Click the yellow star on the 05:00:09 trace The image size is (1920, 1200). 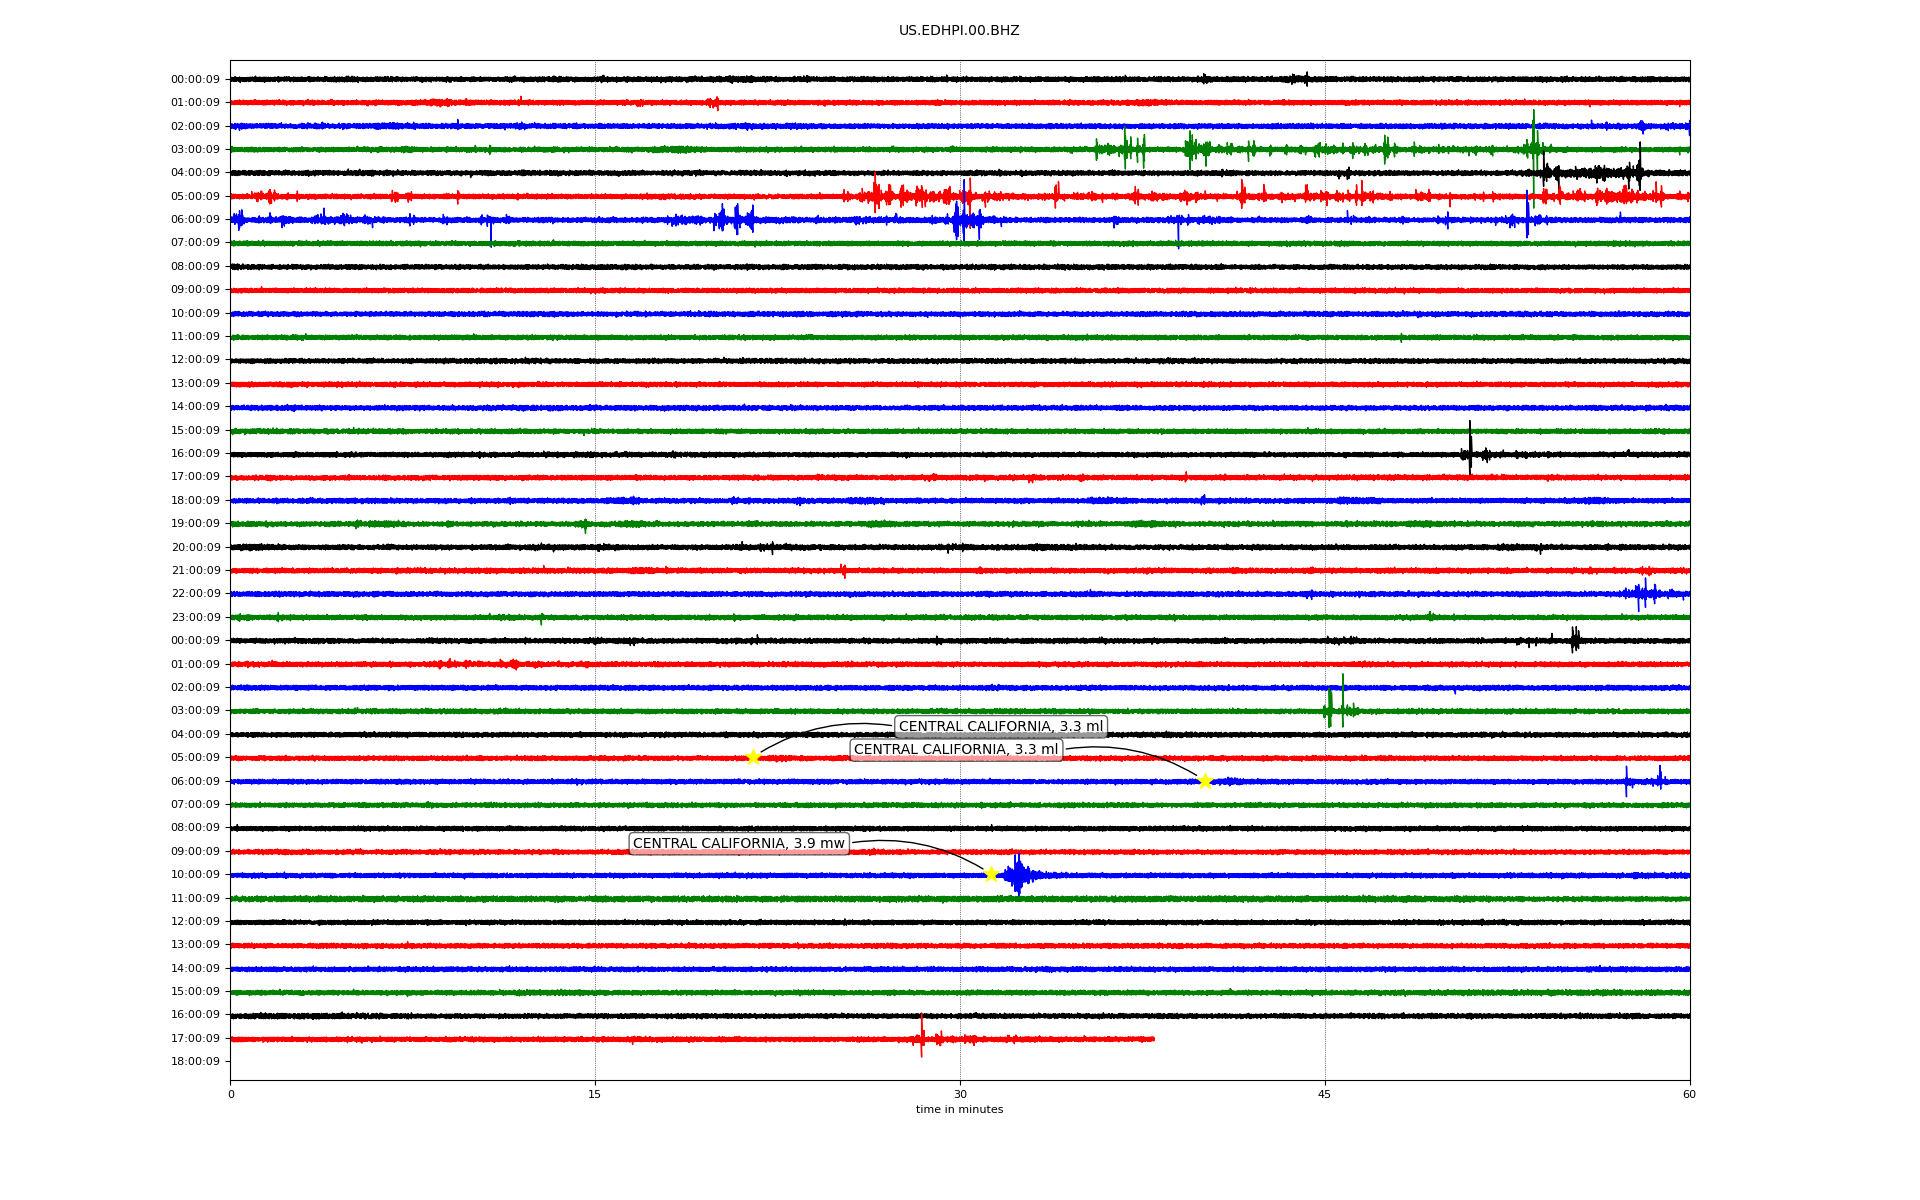click(x=753, y=757)
